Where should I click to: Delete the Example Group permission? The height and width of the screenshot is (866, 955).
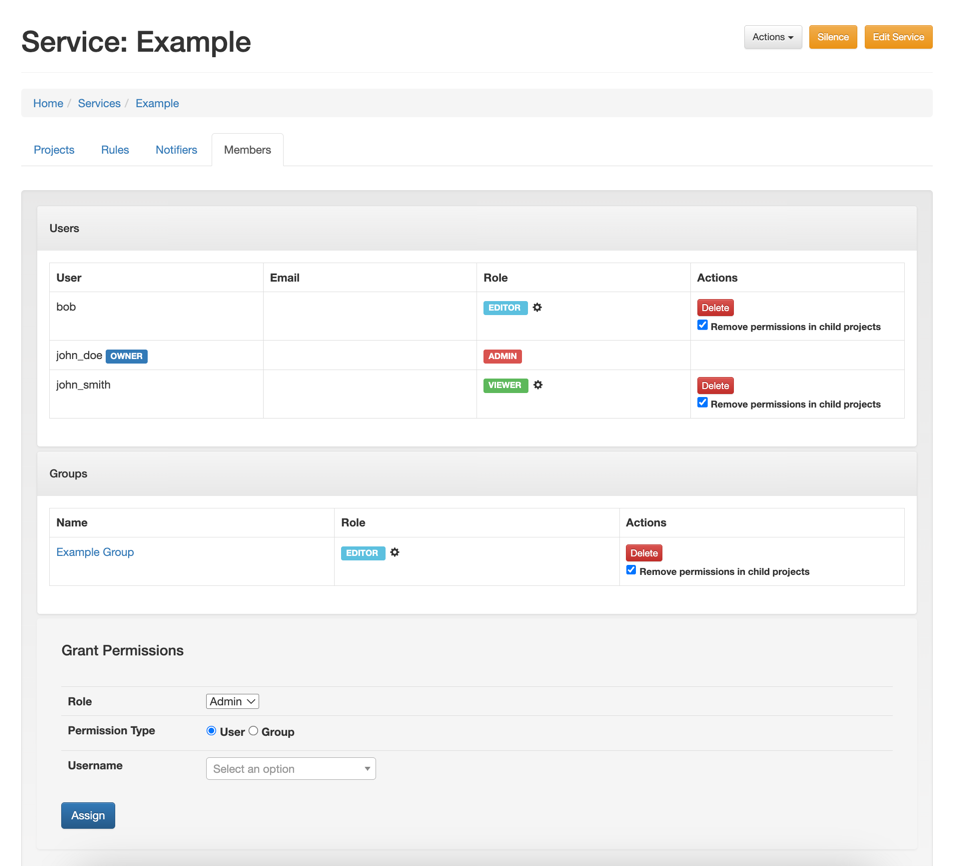643,553
